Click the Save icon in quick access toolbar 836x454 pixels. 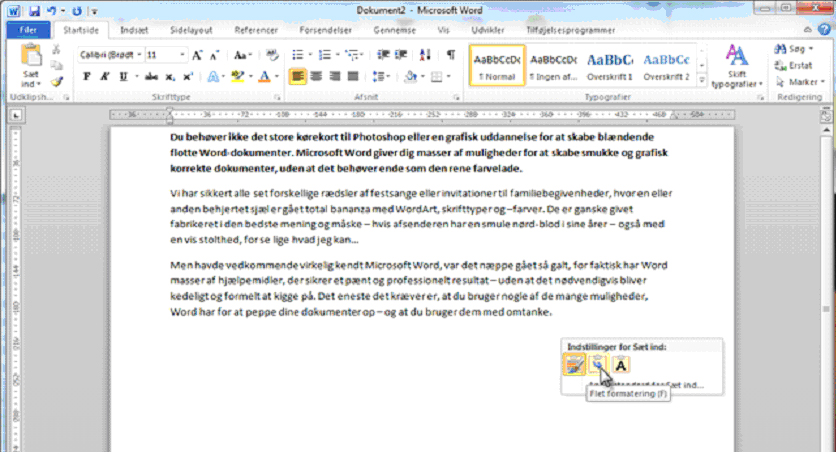click(x=35, y=9)
